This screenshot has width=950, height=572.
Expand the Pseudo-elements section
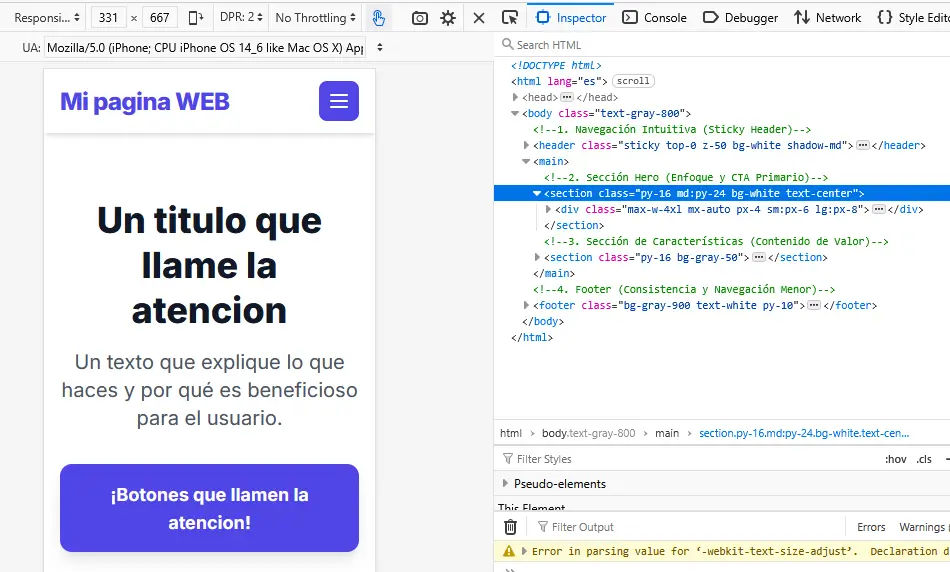tap(505, 484)
